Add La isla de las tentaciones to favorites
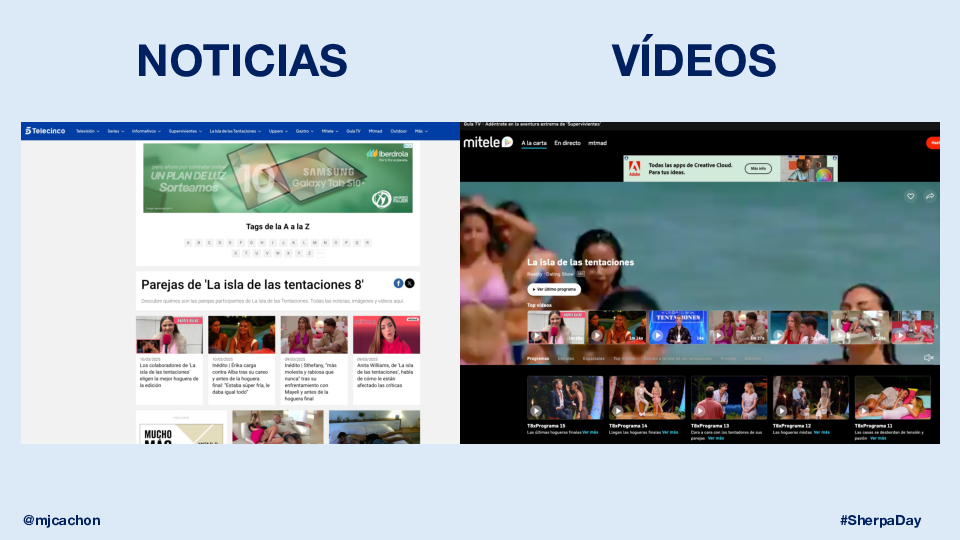 pyautogui.click(x=910, y=197)
